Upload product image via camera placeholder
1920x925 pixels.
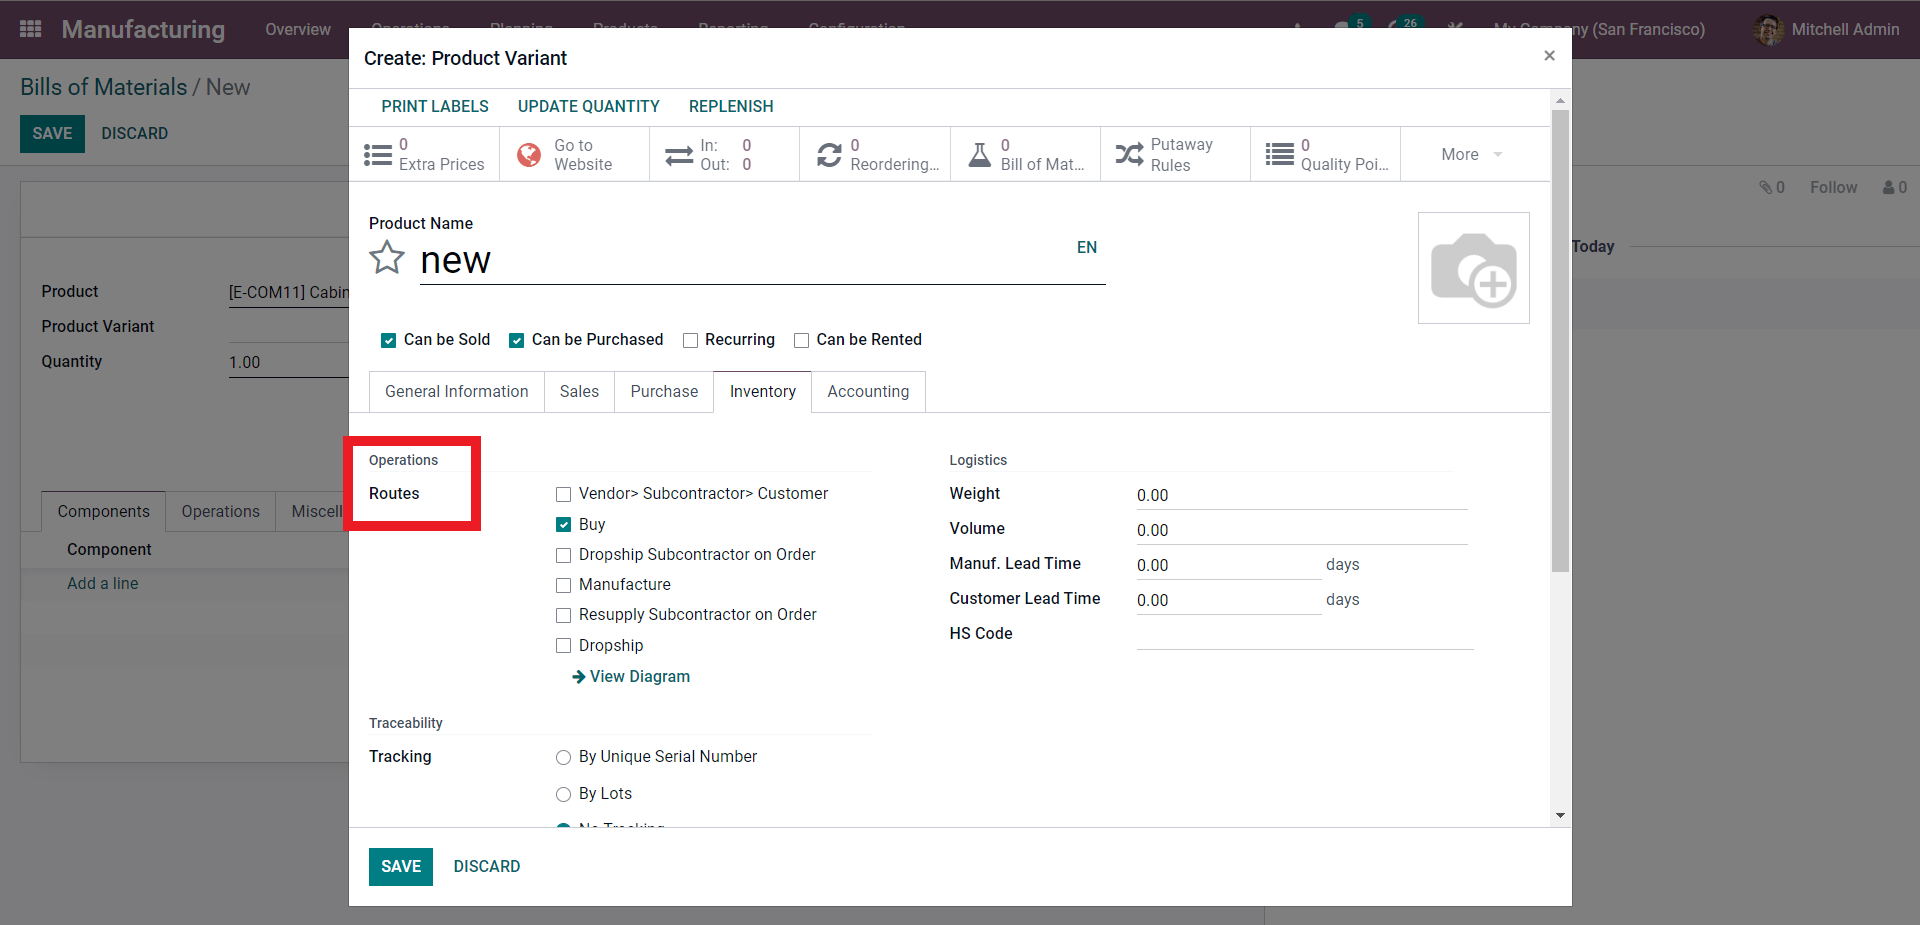(x=1473, y=268)
